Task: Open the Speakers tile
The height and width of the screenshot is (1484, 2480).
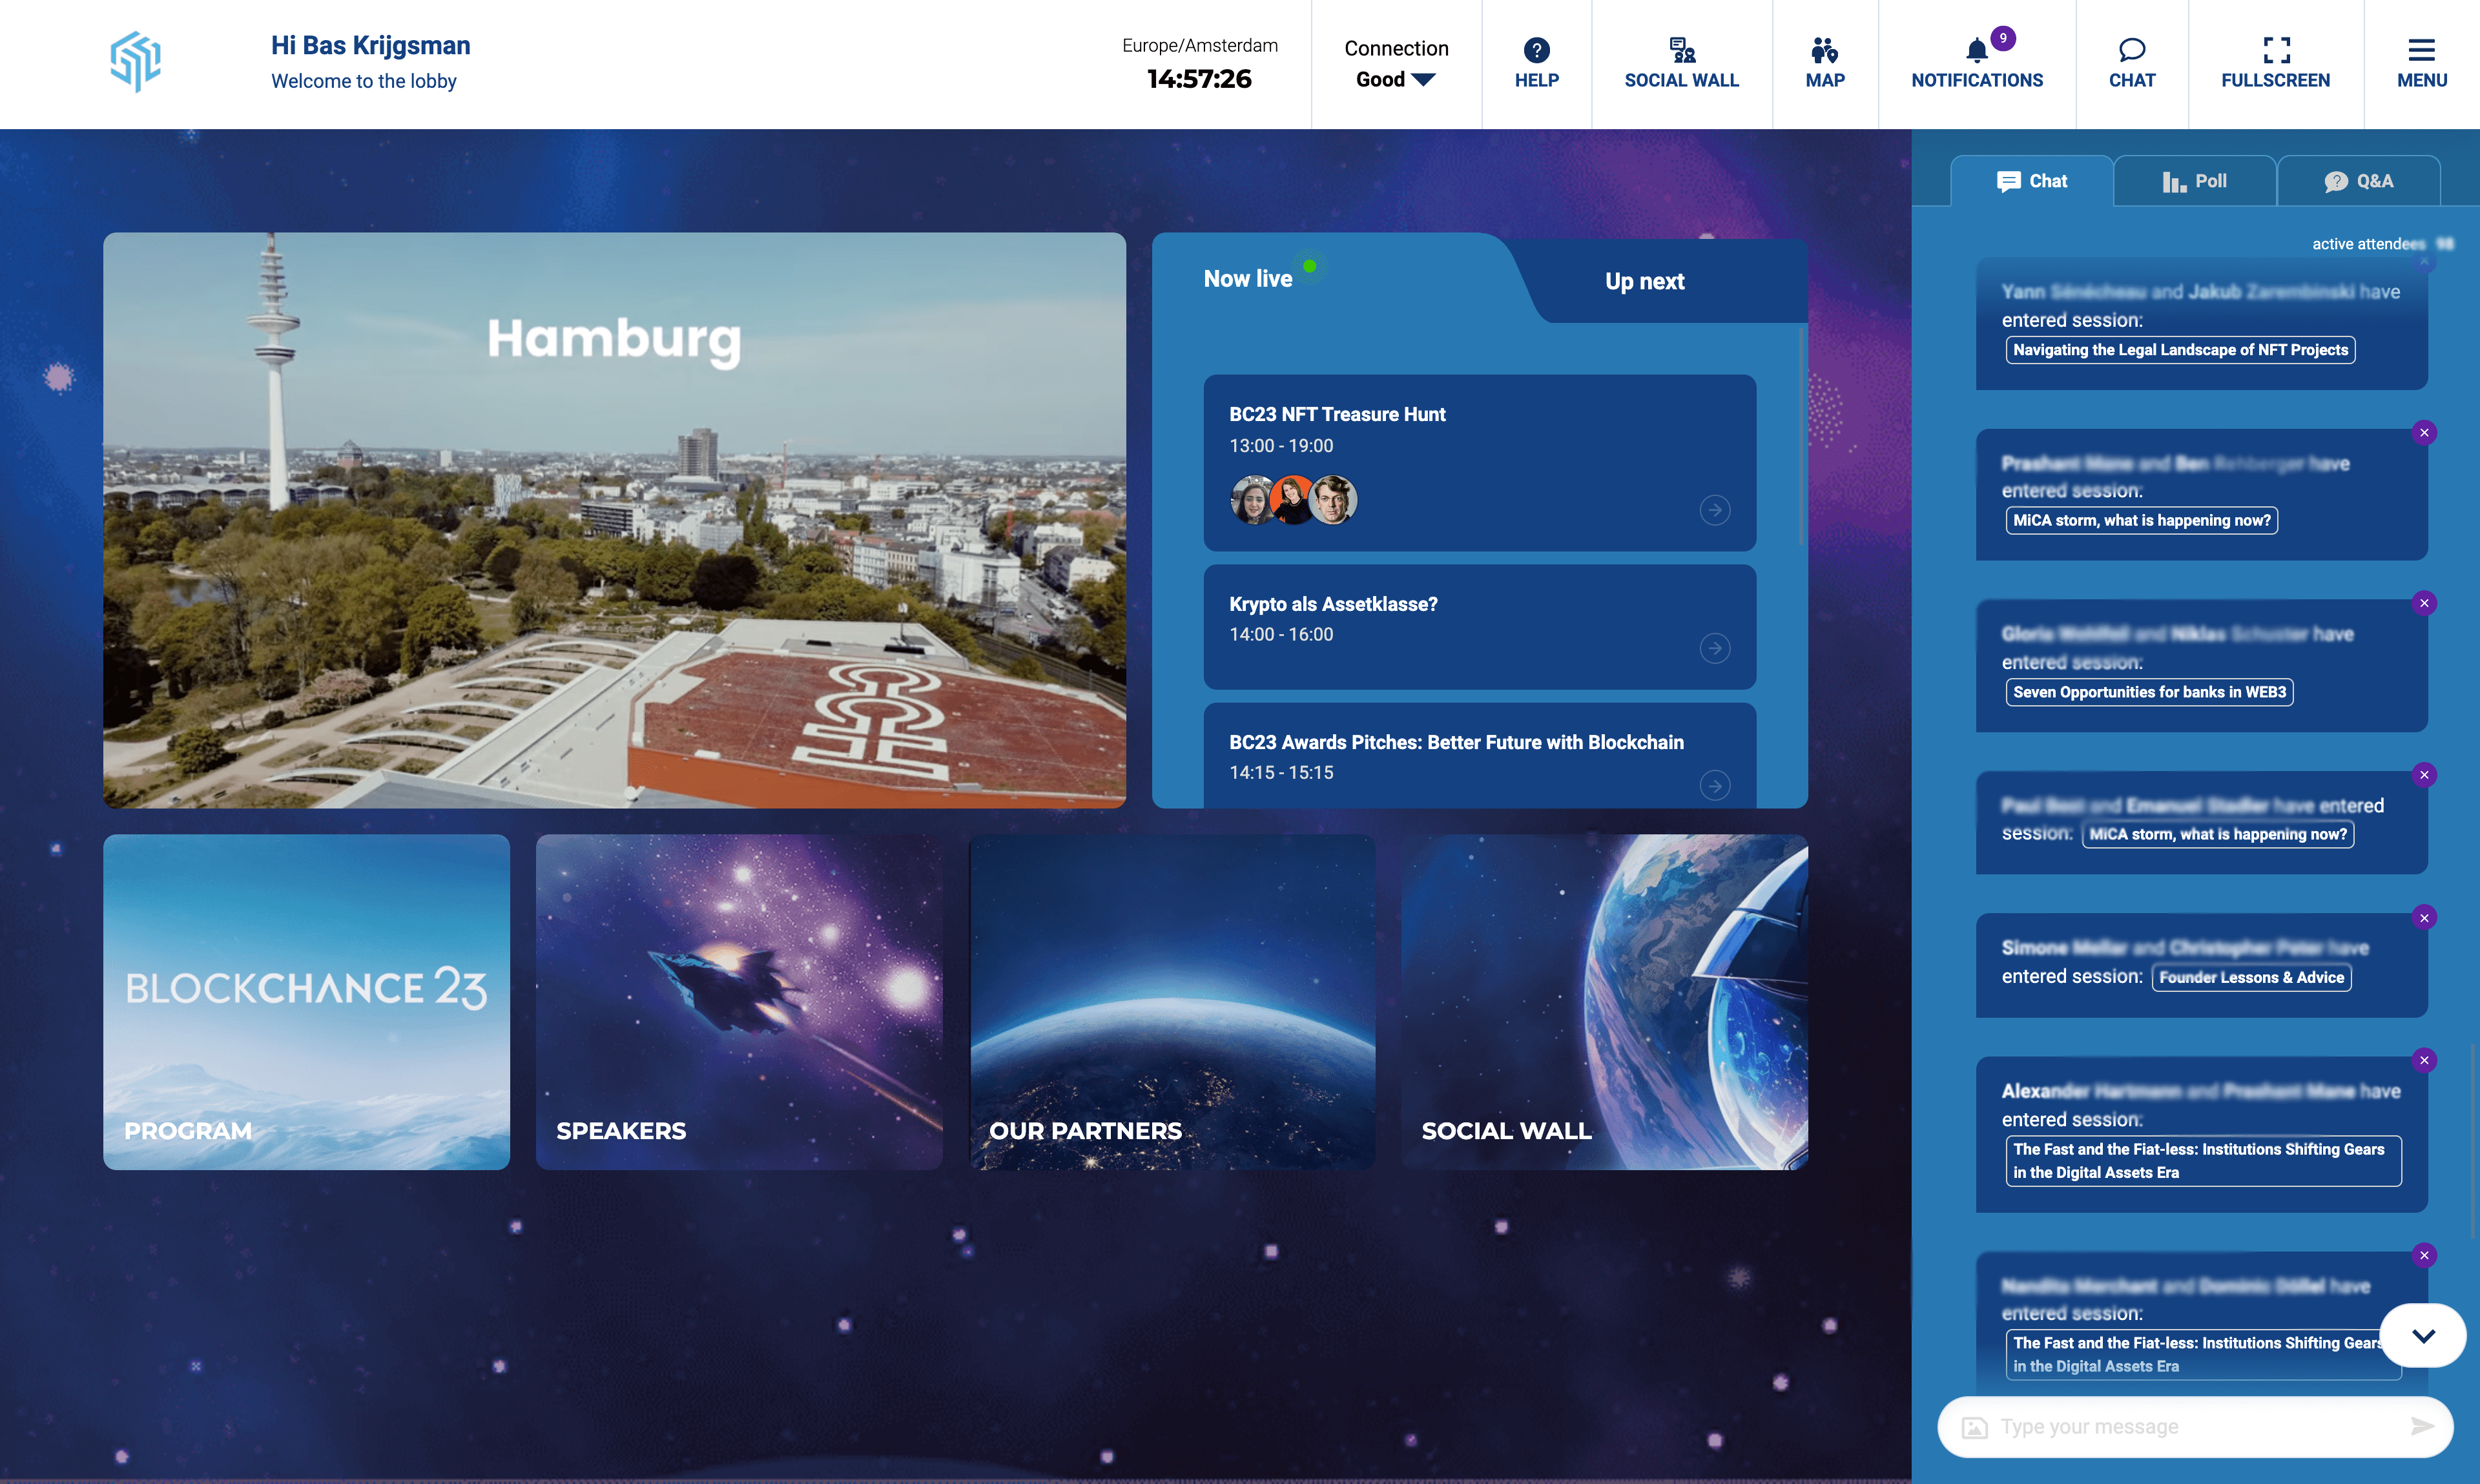Action: (x=739, y=1002)
